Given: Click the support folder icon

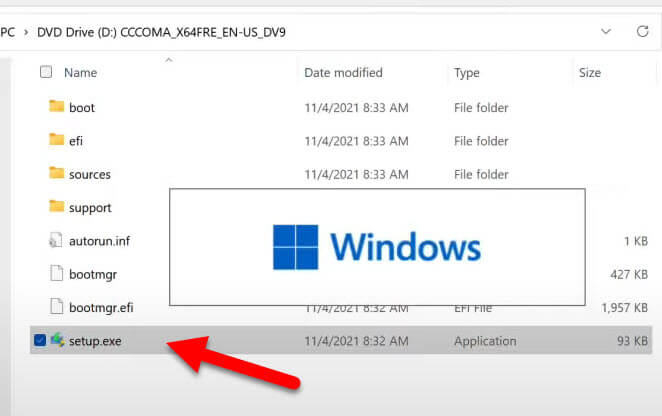Looking at the screenshot, I should 56,206.
